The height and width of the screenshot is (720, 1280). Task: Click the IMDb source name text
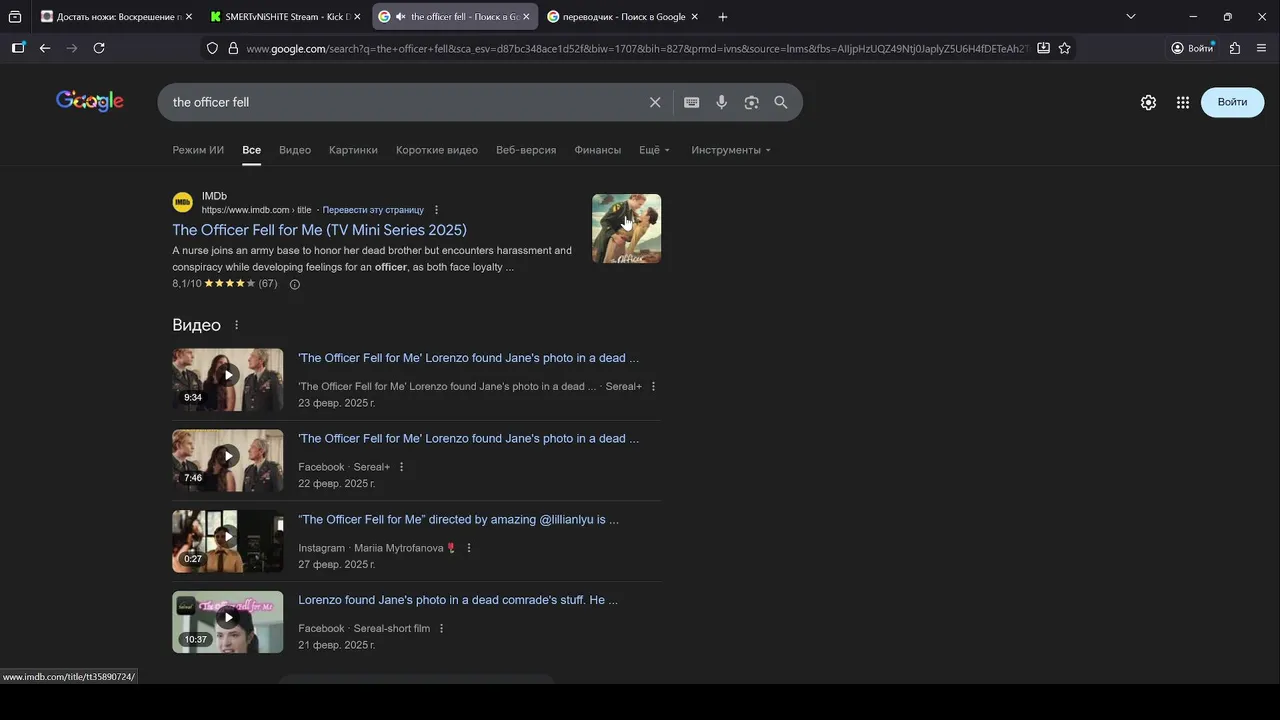coord(214,196)
